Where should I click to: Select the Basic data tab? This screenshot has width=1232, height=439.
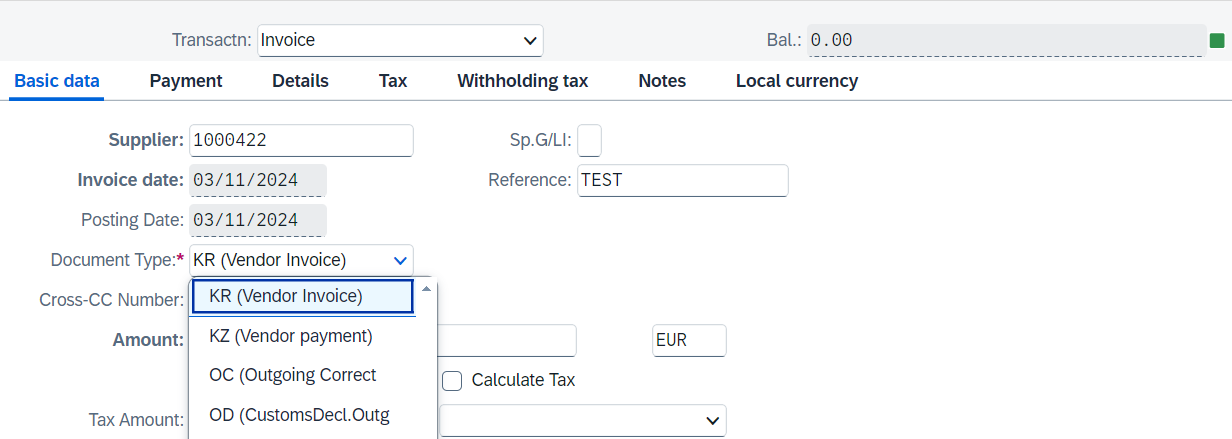coord(57,81)
